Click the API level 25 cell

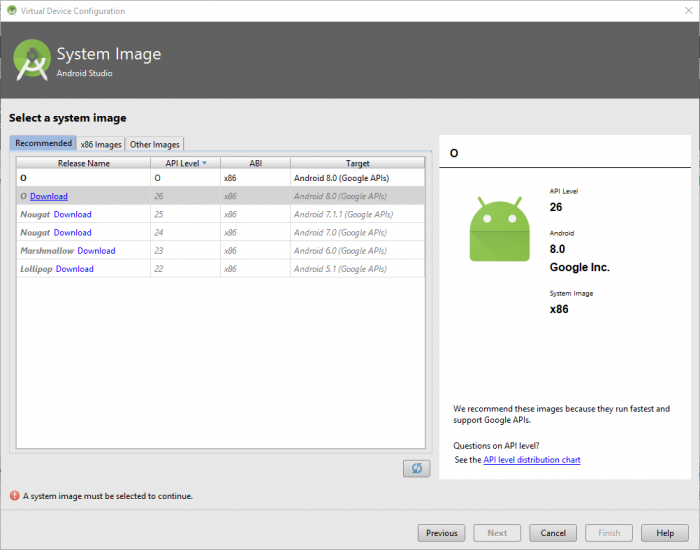click(185, 214)
